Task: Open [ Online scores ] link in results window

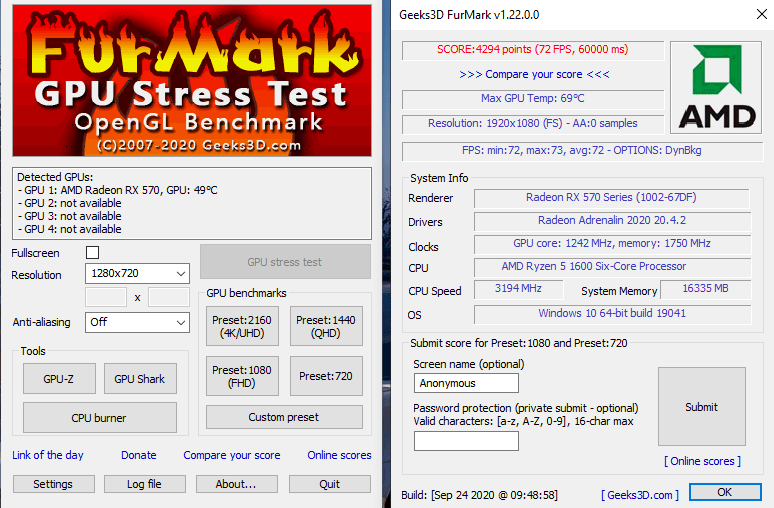Action: coord(702,461)
